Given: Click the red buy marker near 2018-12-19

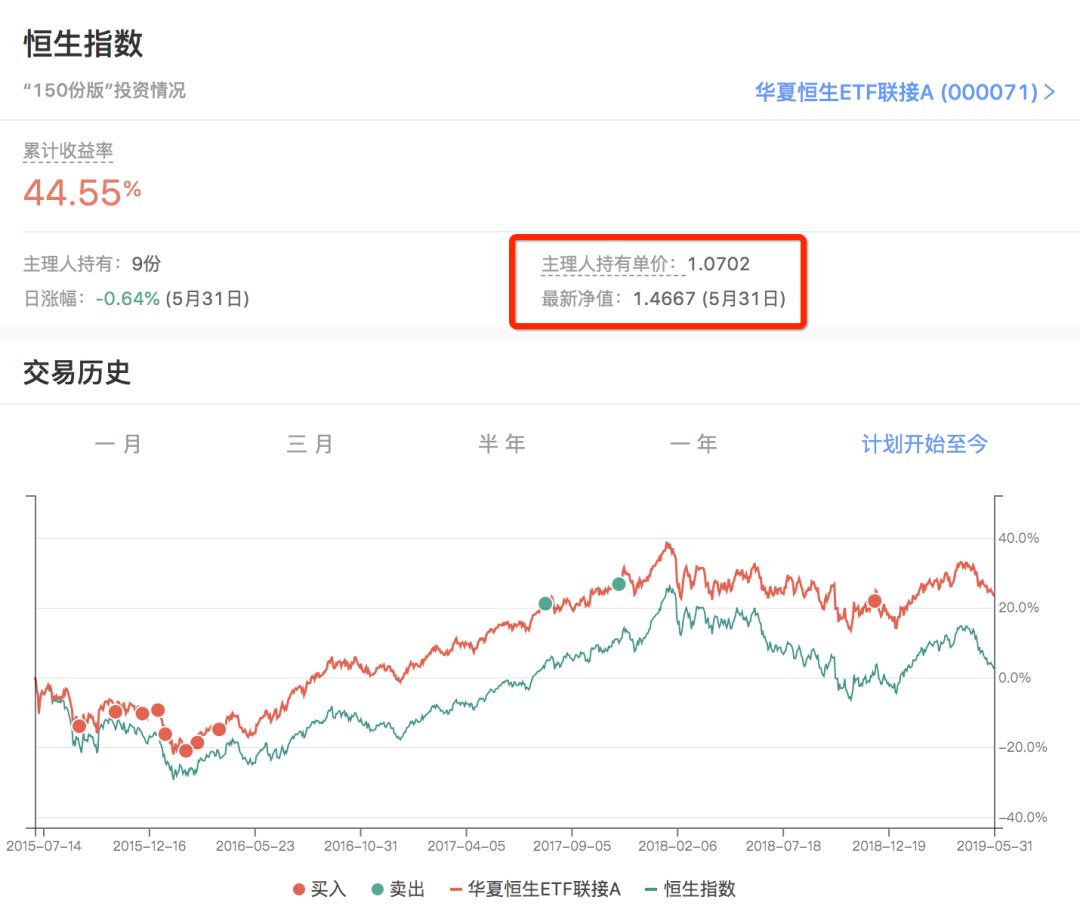Looking at the screenshot, I should (874, 601).
